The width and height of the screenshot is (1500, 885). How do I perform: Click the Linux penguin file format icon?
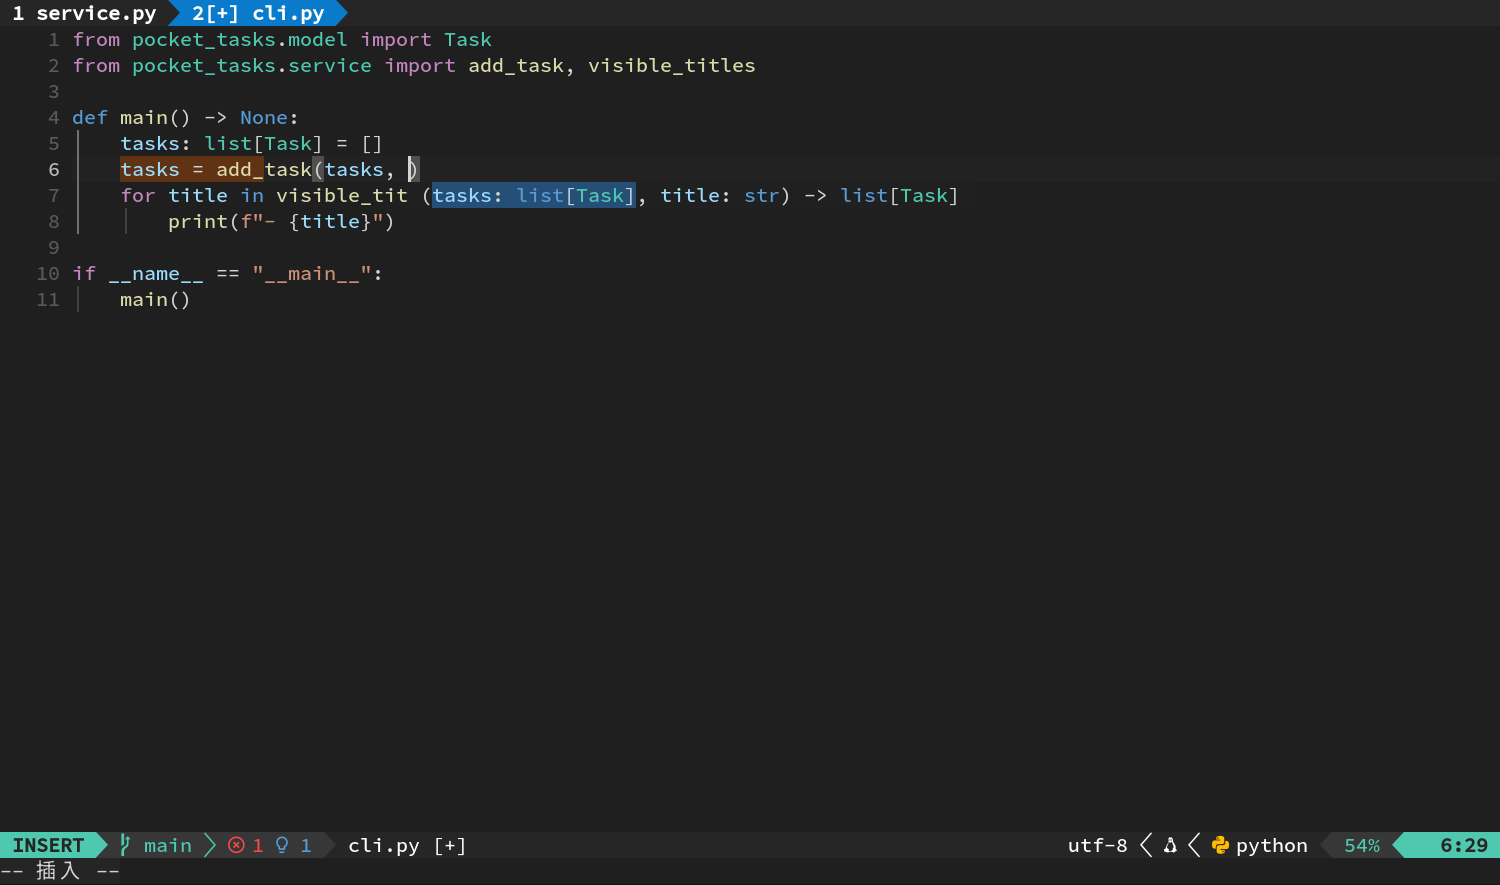1170,845
